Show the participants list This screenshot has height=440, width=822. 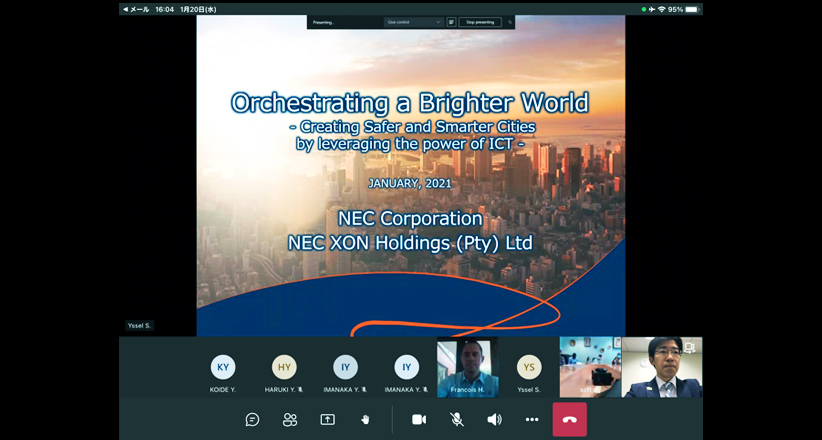point(290,420)
